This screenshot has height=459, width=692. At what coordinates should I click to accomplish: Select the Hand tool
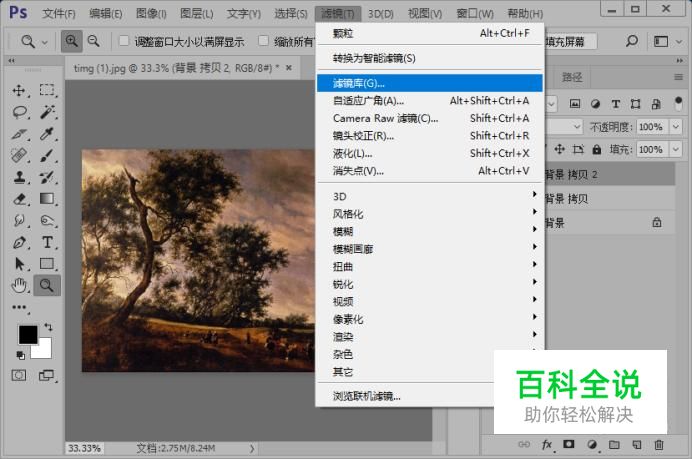[19, 286]
